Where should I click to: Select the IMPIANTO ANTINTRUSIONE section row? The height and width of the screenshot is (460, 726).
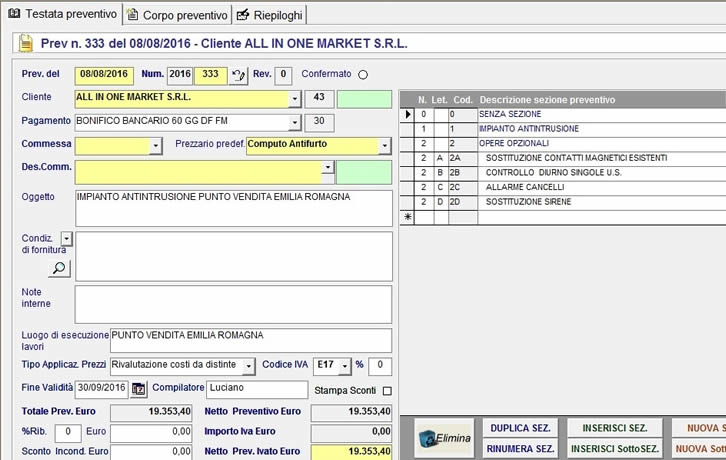pyautogui.click(x=563, y=129)
